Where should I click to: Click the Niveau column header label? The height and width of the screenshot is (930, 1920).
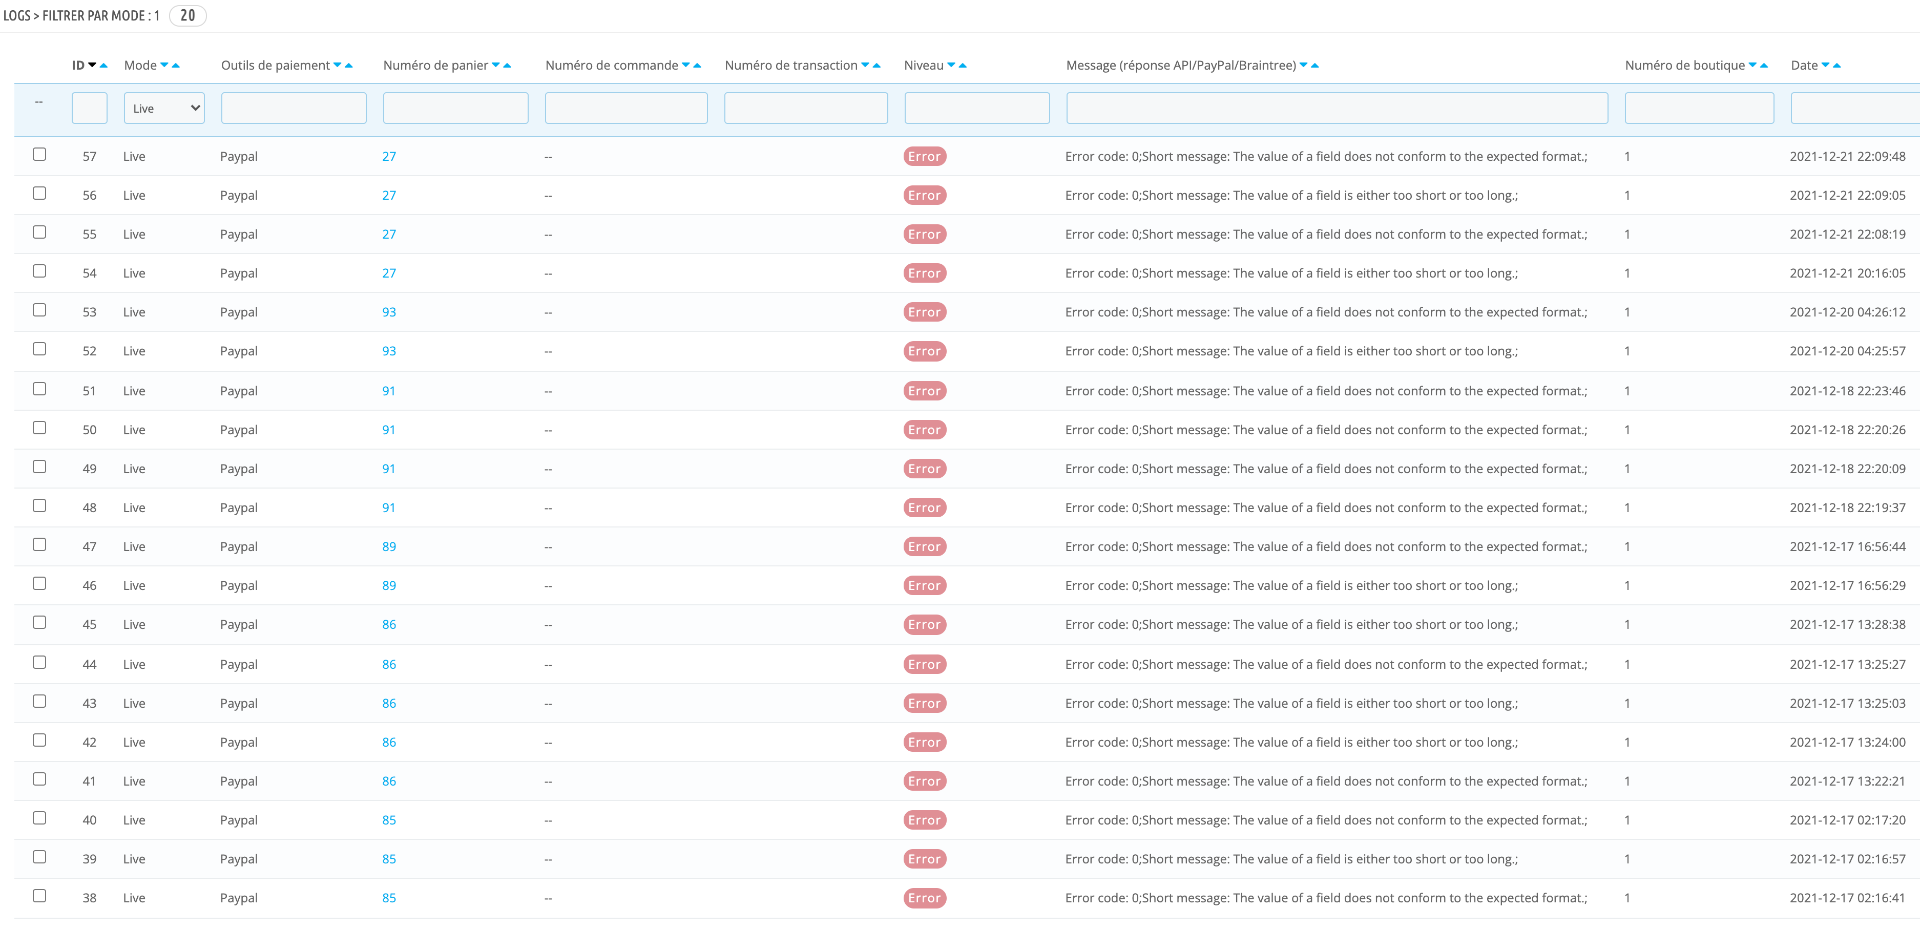pyautogui.click(x=924, y=65)
